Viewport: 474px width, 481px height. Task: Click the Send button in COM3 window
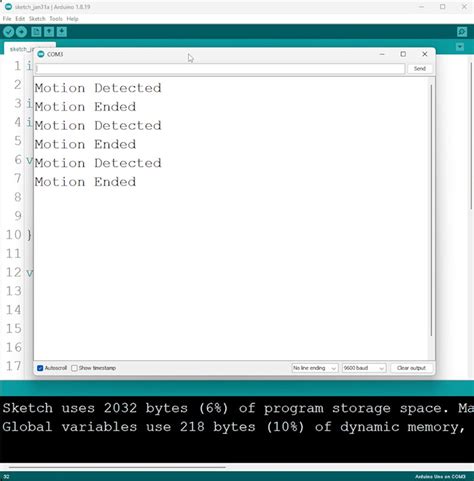pos(420,69)
